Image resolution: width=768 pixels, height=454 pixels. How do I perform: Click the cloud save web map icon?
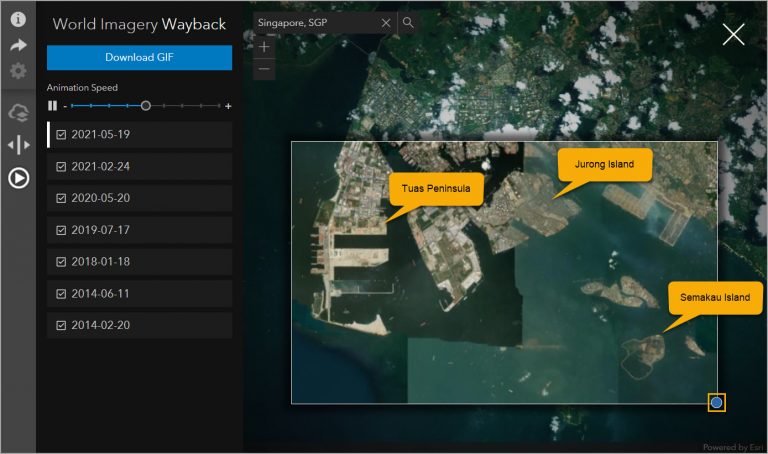[19, 113]
